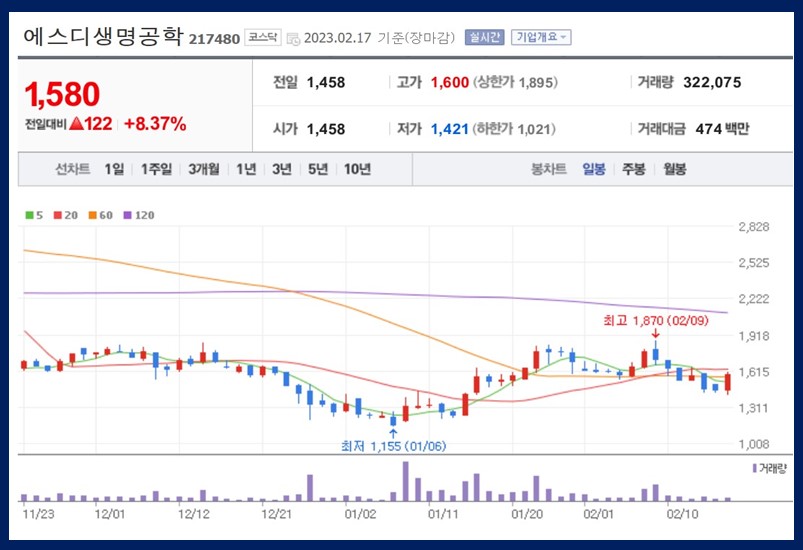The image size is (803, 550).
Task: Click the green 5-day moving average legend
Action: coord(34,215)
